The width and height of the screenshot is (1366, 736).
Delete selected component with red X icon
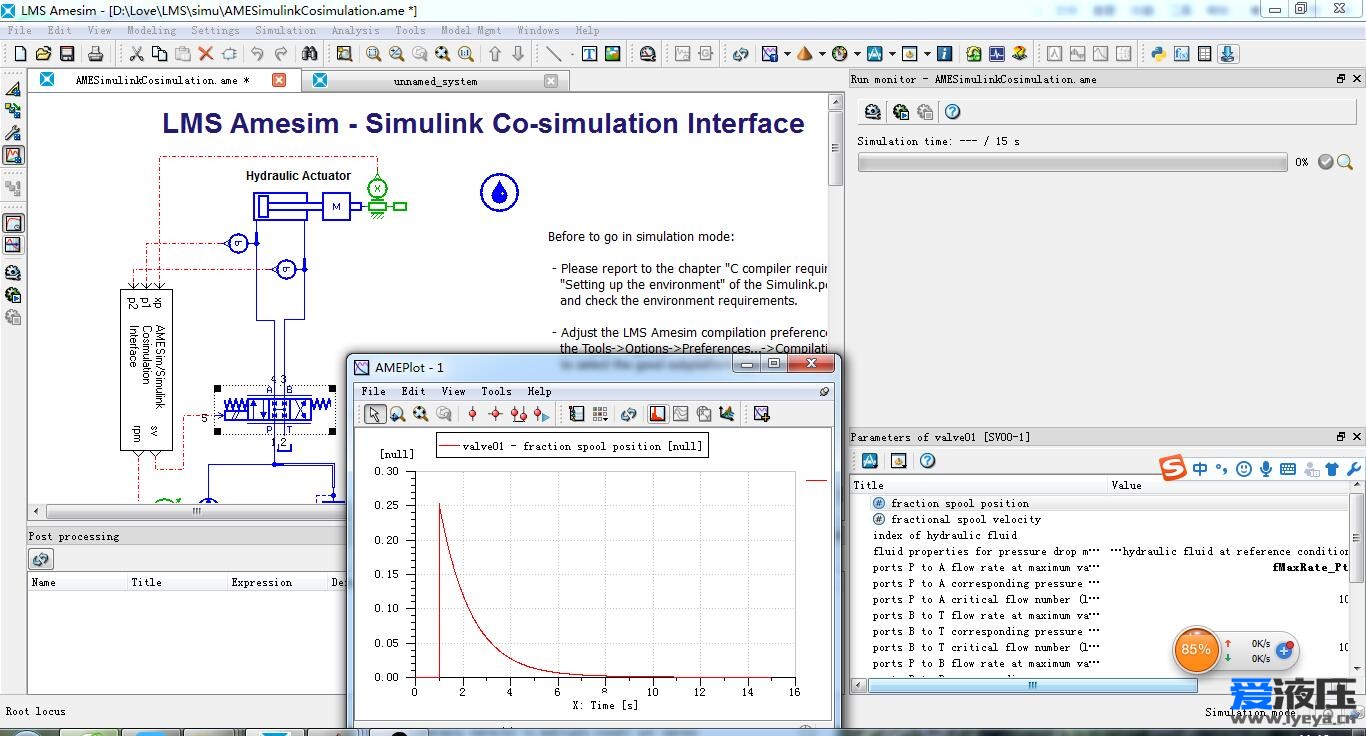(x=206, y=54)
